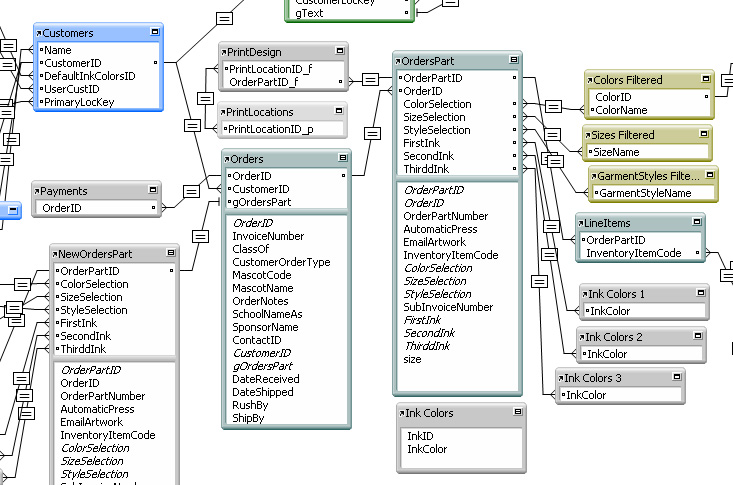This screenshot has width=733, height=485.
Task: Click the arrow icon on Colors Filtered header
Action: click(590, 80)
